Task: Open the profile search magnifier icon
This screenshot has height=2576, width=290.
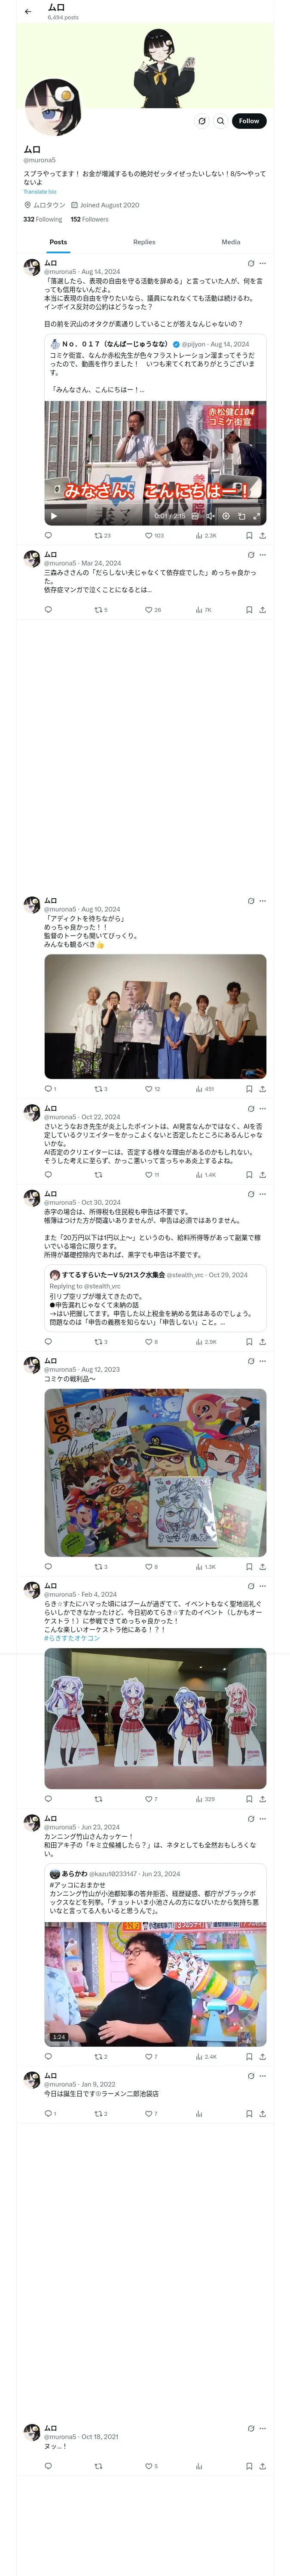Action: [221, 121]
